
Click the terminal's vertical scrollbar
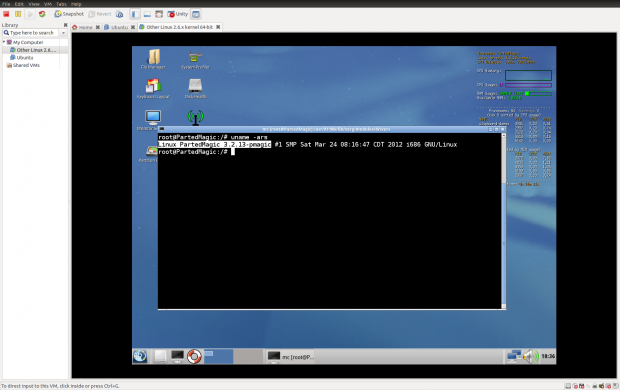click(504, 221)
